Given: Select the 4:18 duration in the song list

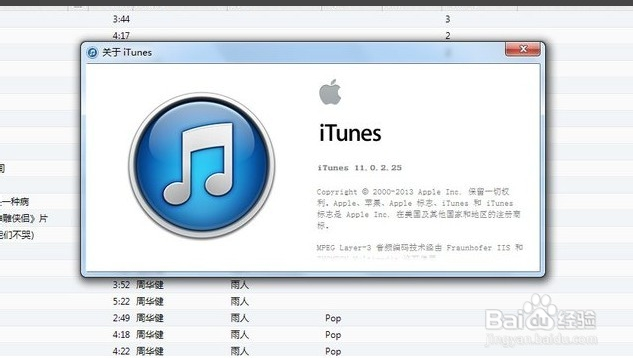Looking at the screenshot, I should [121, 335].
